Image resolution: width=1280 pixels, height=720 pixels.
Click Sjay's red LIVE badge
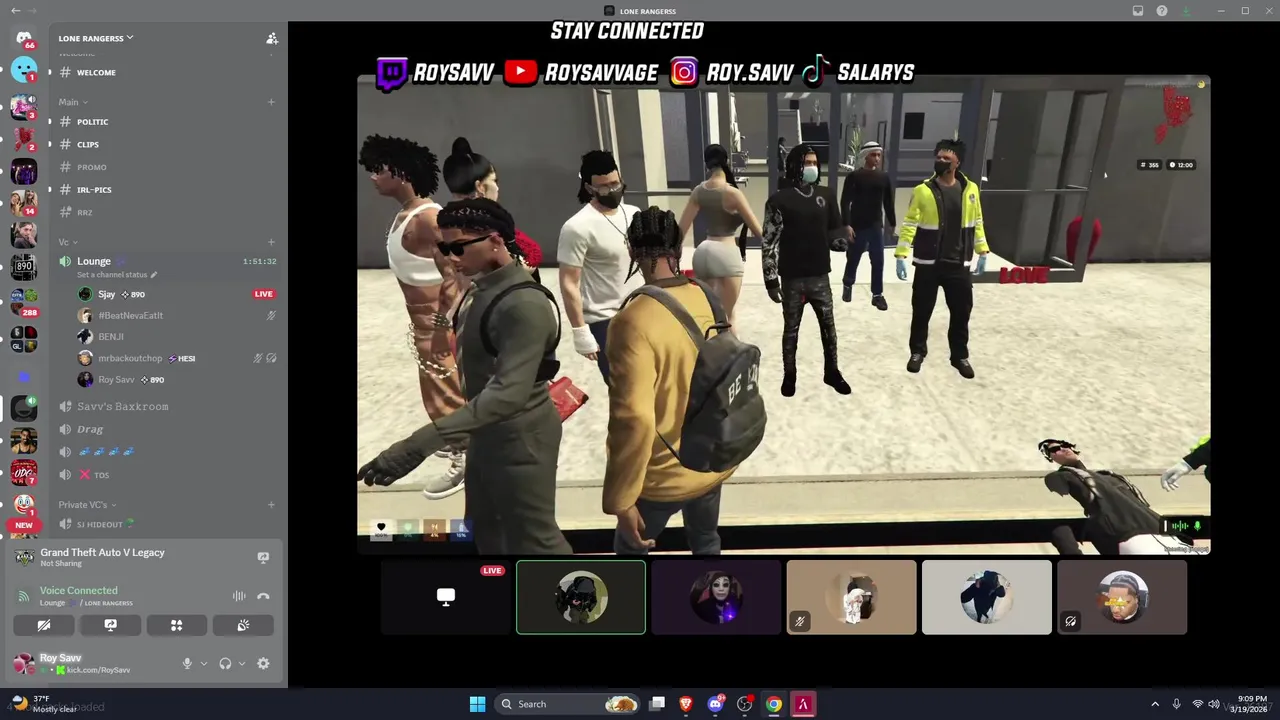(x=264, y=294)
